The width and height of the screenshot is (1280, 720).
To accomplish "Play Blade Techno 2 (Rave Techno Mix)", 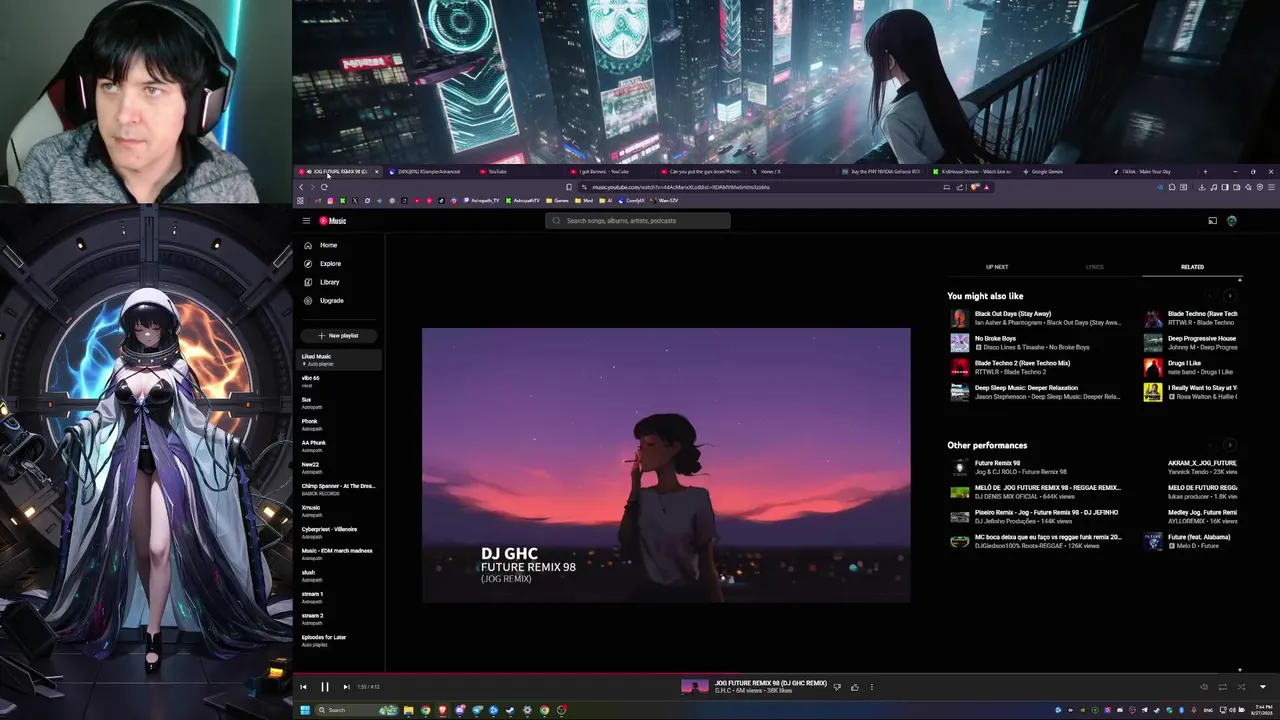I will 1036,367.
